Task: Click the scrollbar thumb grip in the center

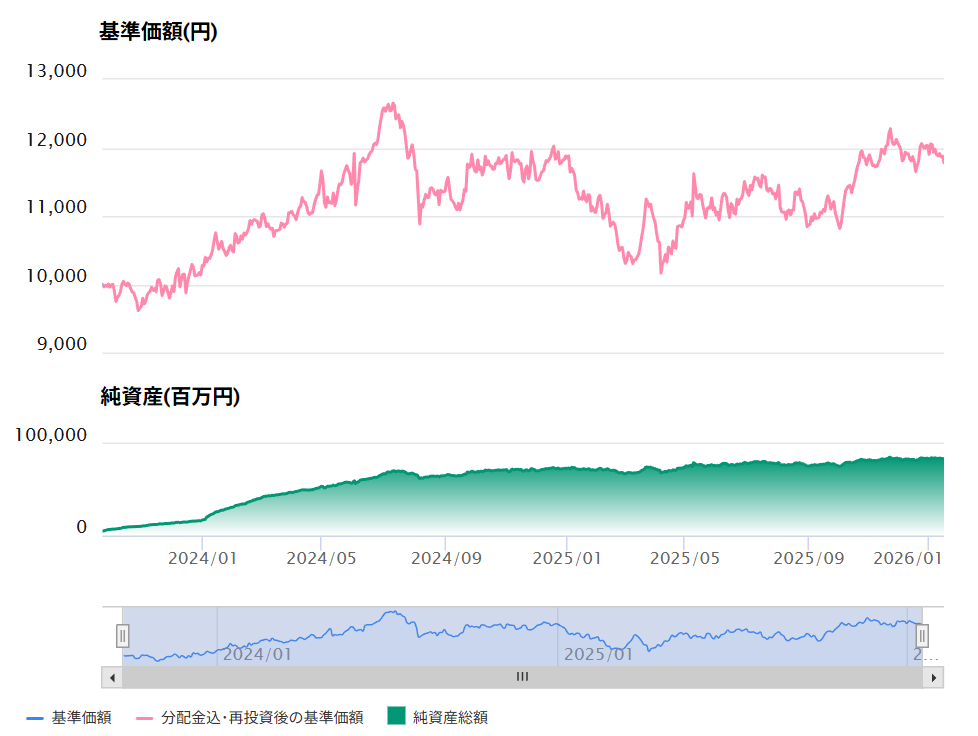Action: pos(522,678)
